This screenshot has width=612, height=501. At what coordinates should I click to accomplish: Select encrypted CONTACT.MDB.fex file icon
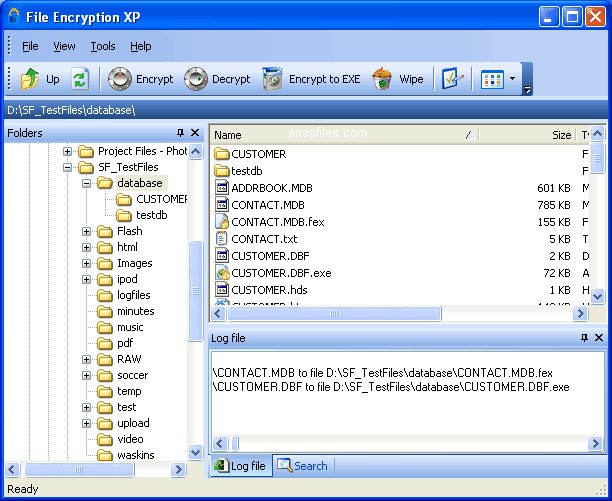pos(222,222)
